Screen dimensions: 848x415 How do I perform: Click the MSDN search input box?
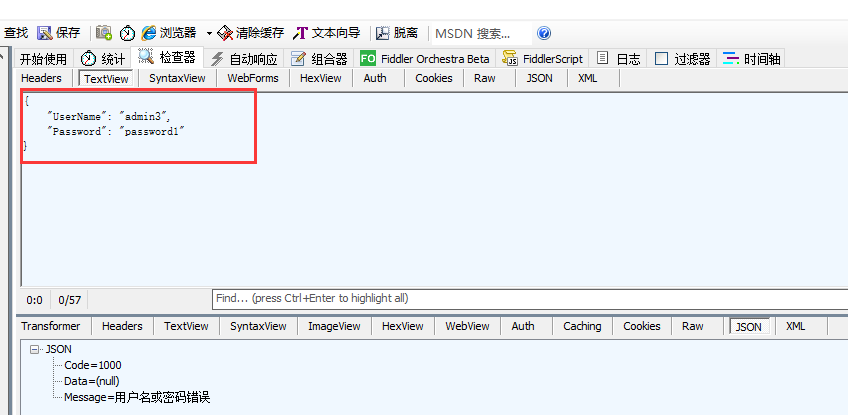(481, 34)
